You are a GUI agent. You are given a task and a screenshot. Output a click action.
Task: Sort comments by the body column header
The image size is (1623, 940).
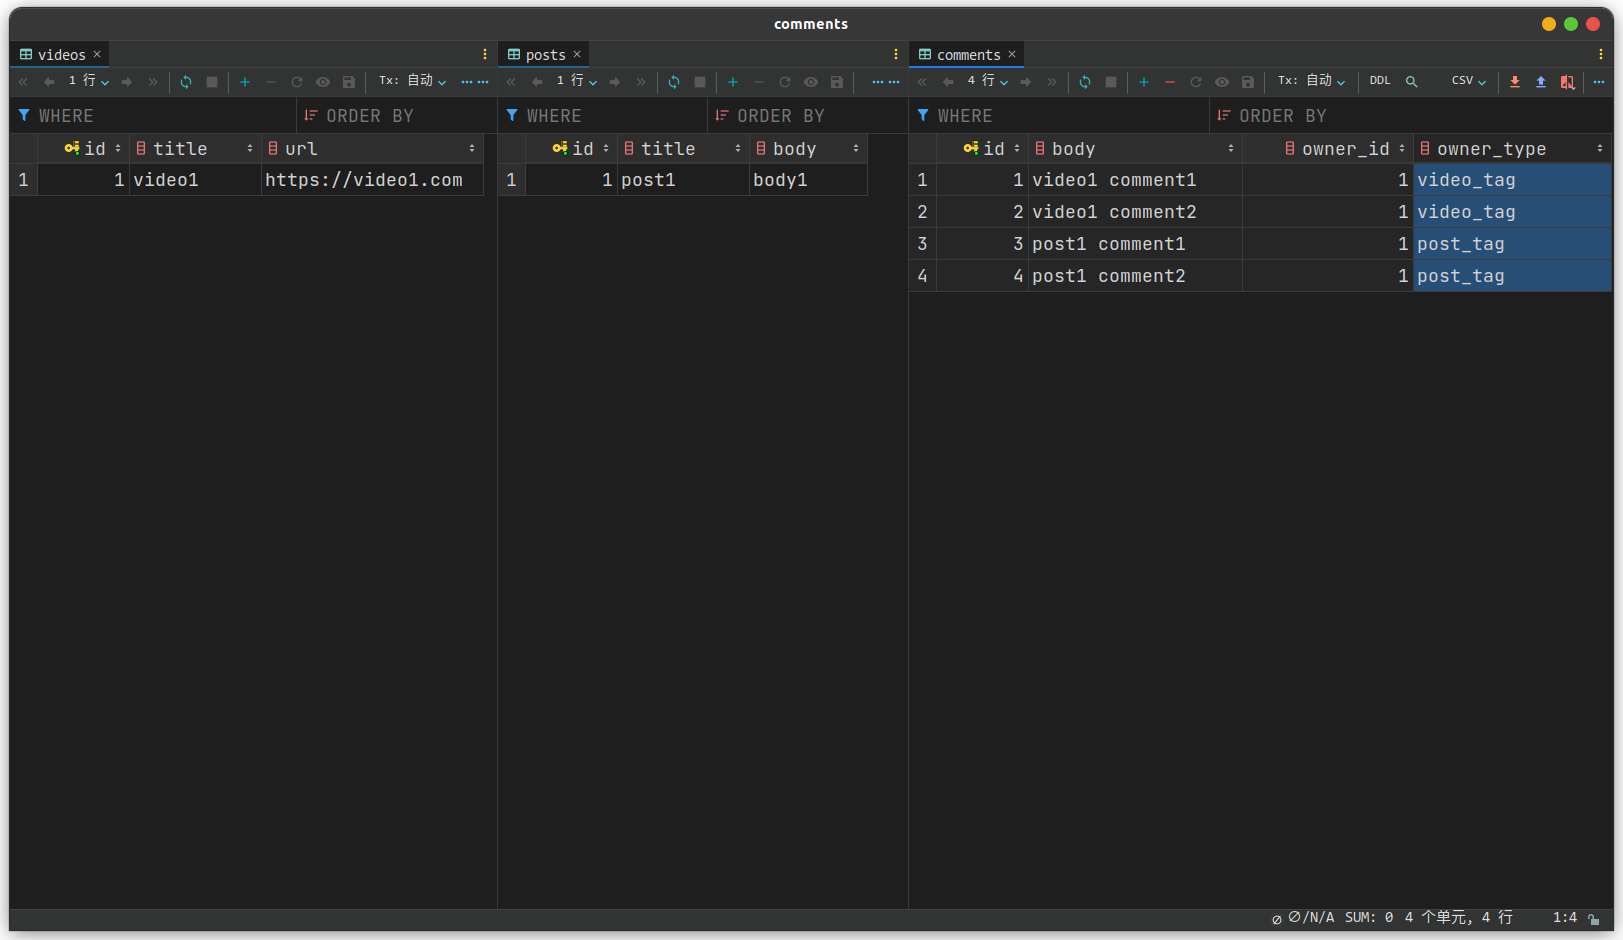[x=1135, y=149]
